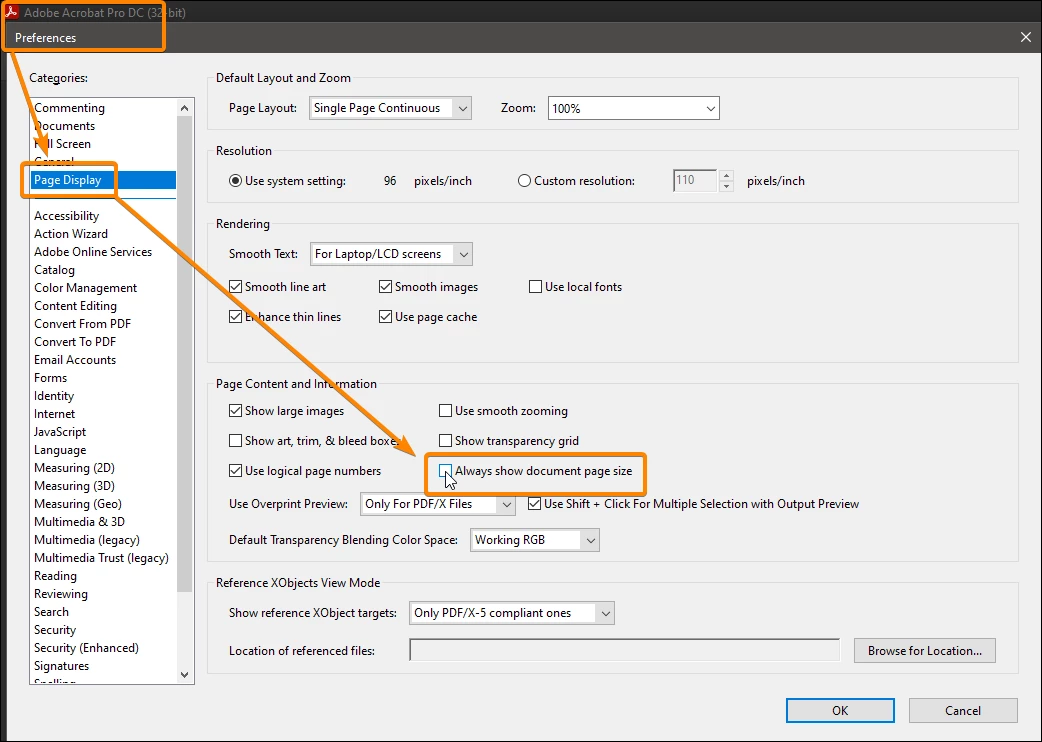This screenshot has height=742, width=1042.
Task: Enable Always show document page size
Action: pyautogui.click(x=445, y=471)
